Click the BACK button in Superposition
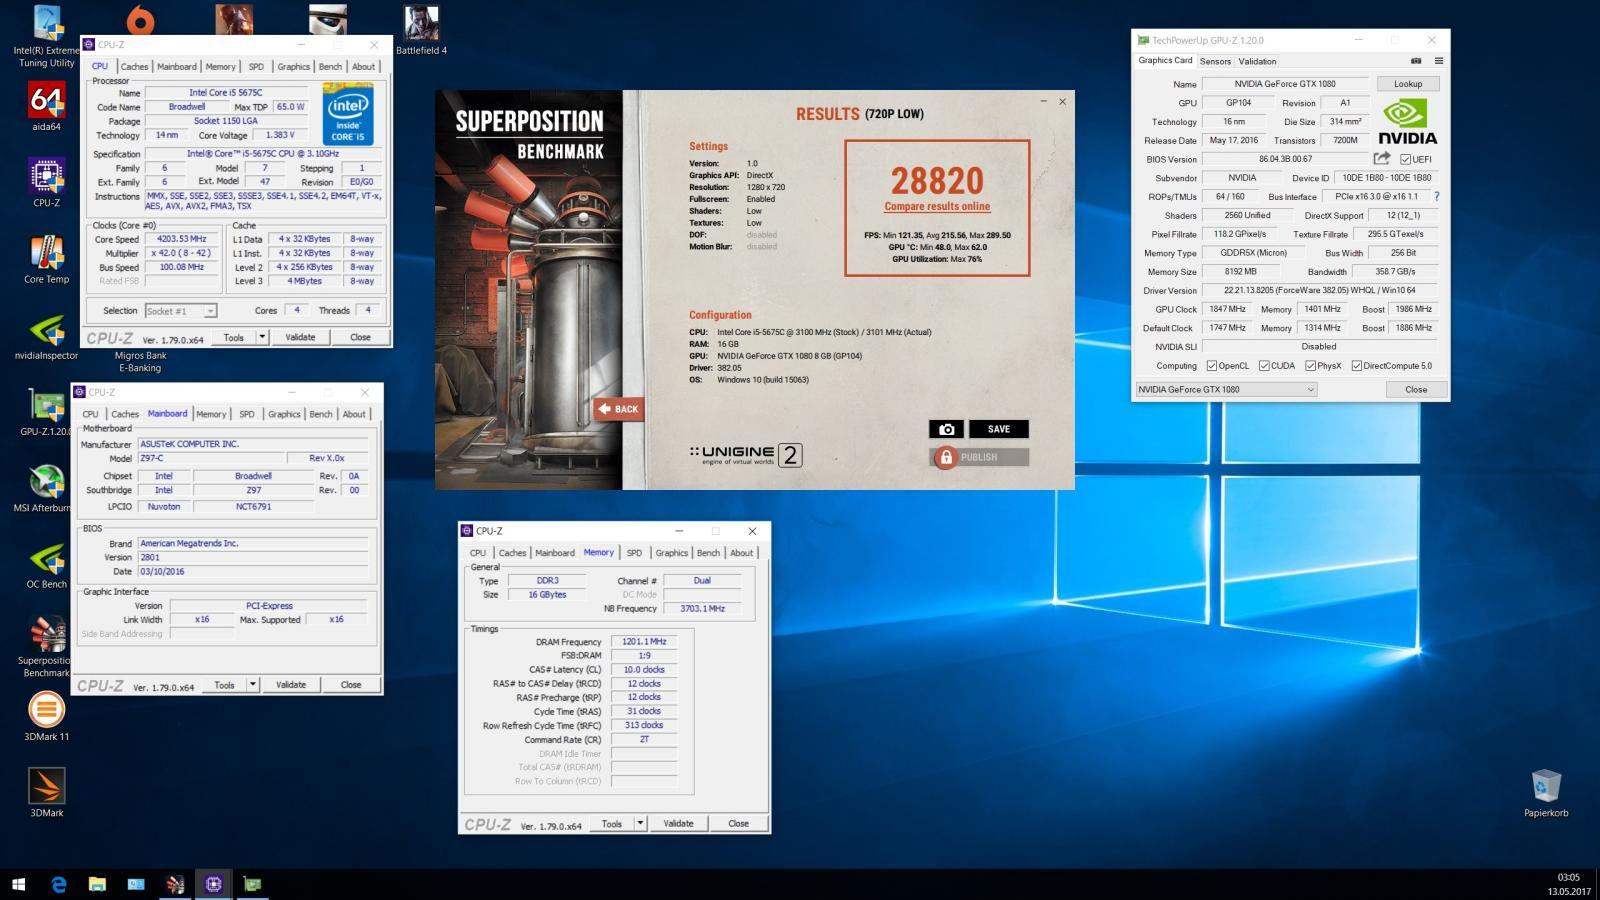Screen dimensions: 1600x900 click(x=618, y=409)
